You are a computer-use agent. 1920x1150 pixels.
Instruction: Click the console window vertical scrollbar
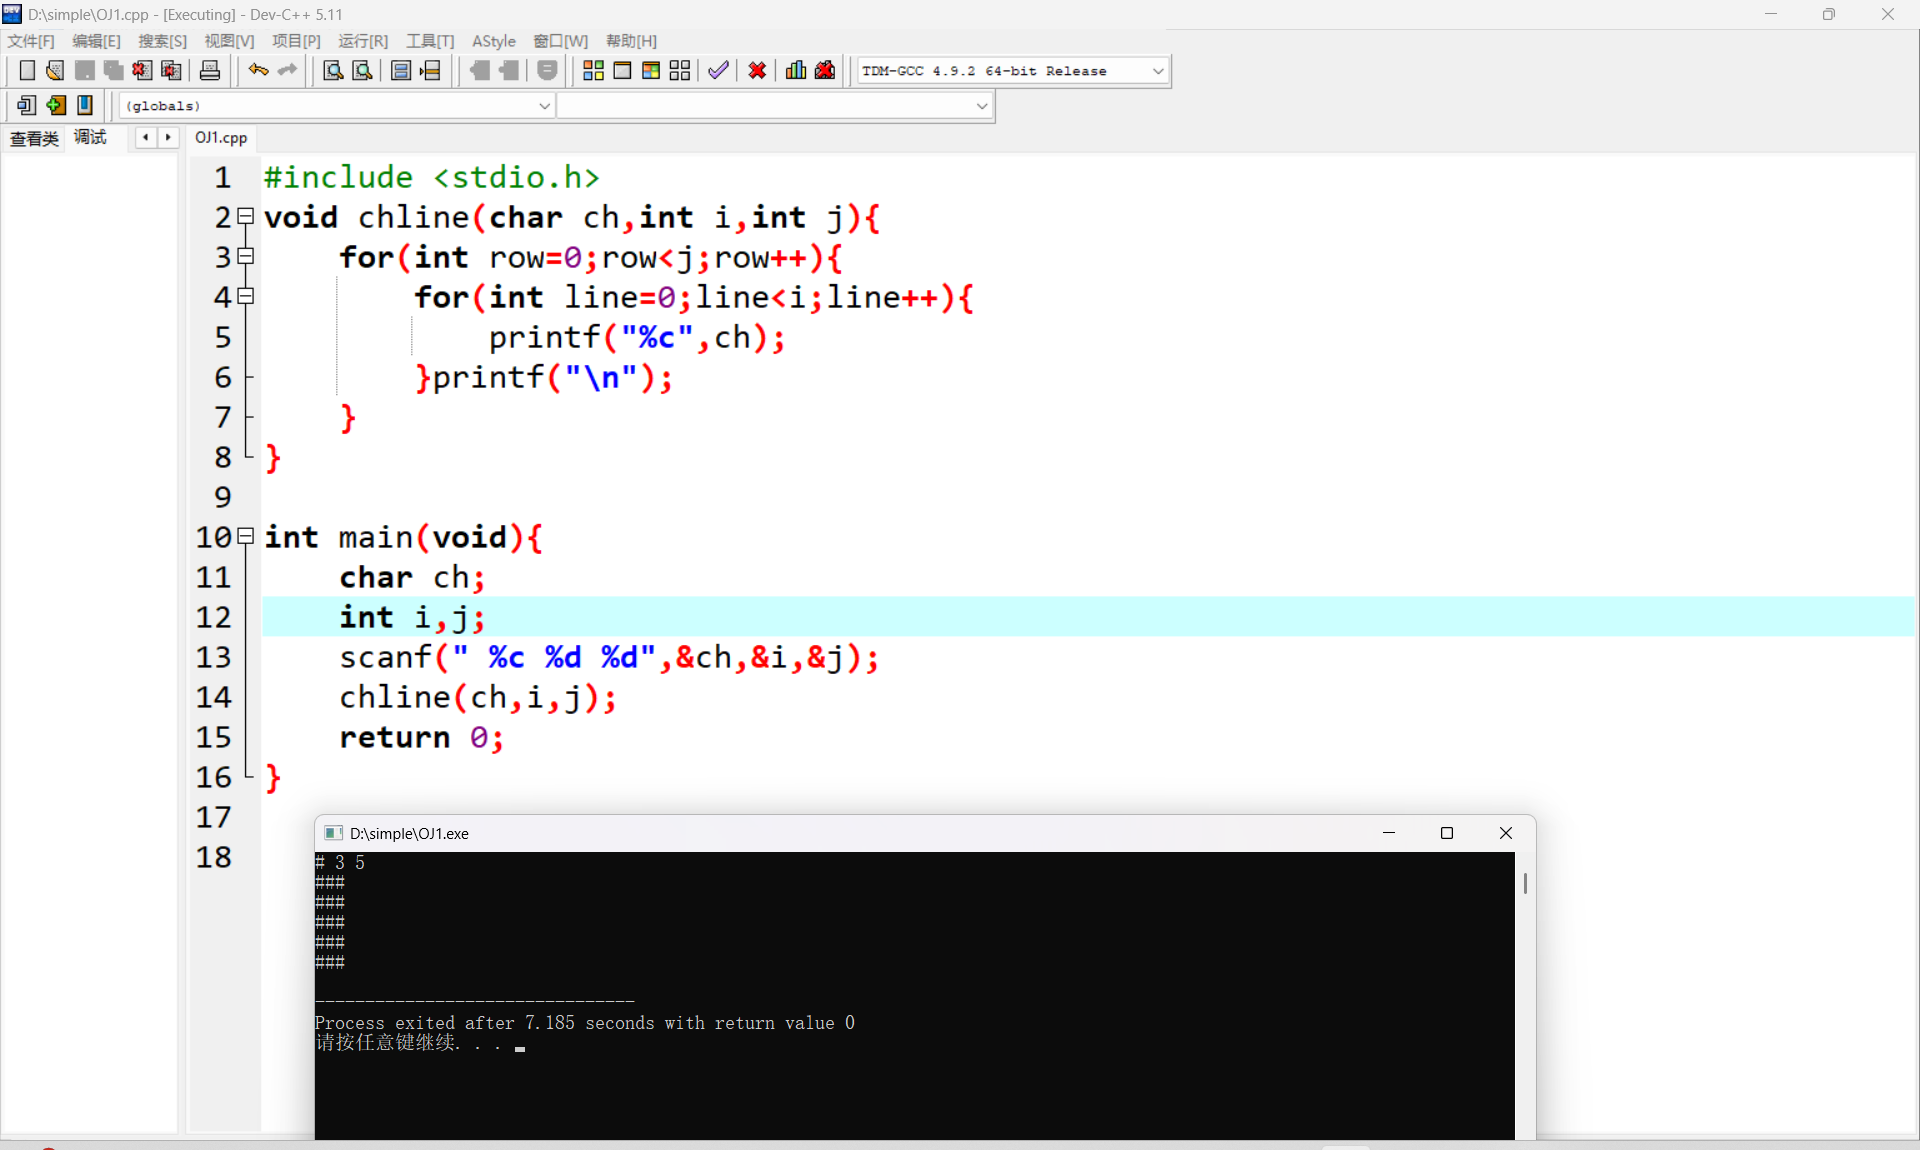(1524, 884)
